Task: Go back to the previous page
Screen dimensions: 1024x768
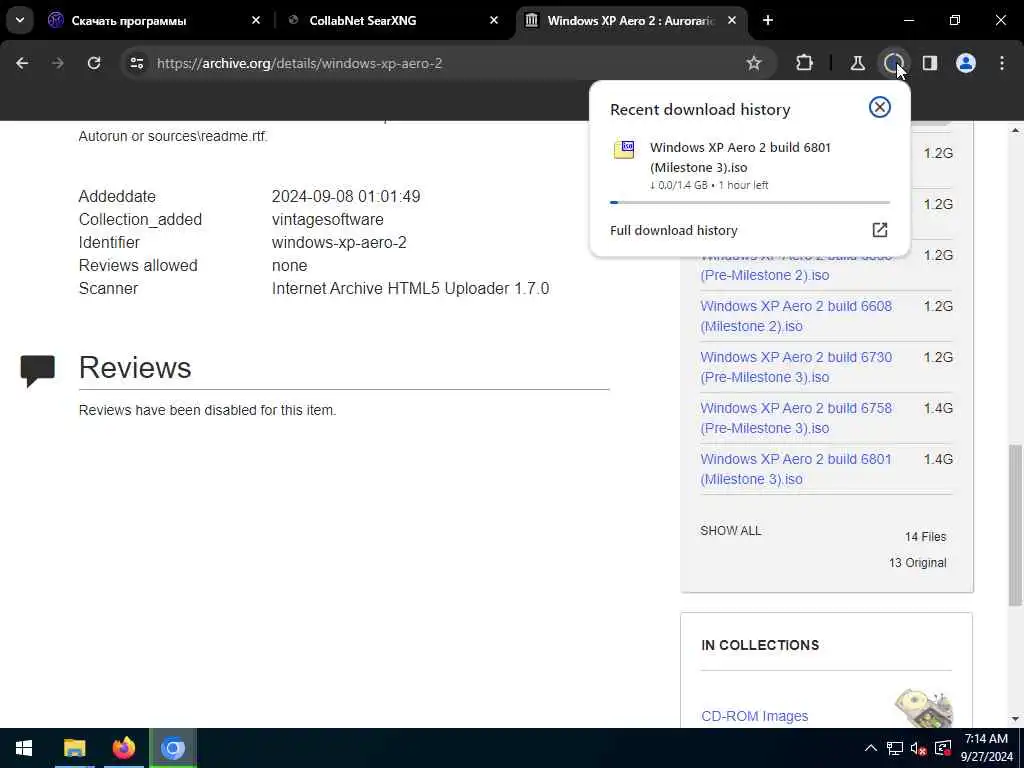Action: (22, 63)
